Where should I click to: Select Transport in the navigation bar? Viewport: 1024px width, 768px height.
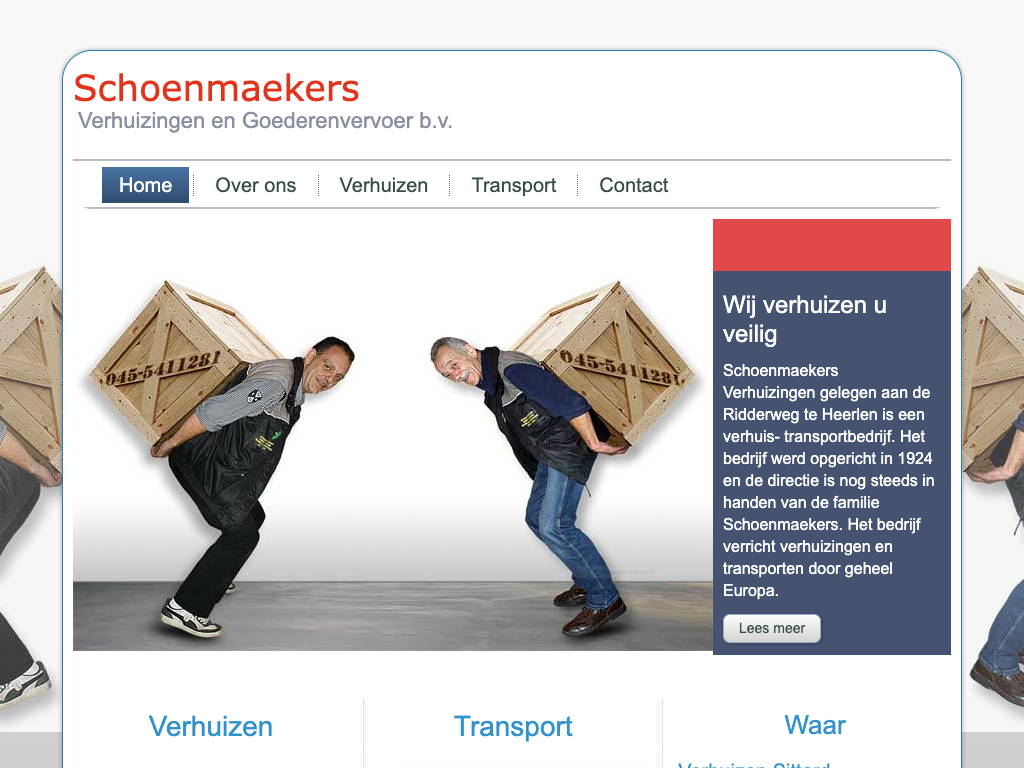click(x=514, y=185)
